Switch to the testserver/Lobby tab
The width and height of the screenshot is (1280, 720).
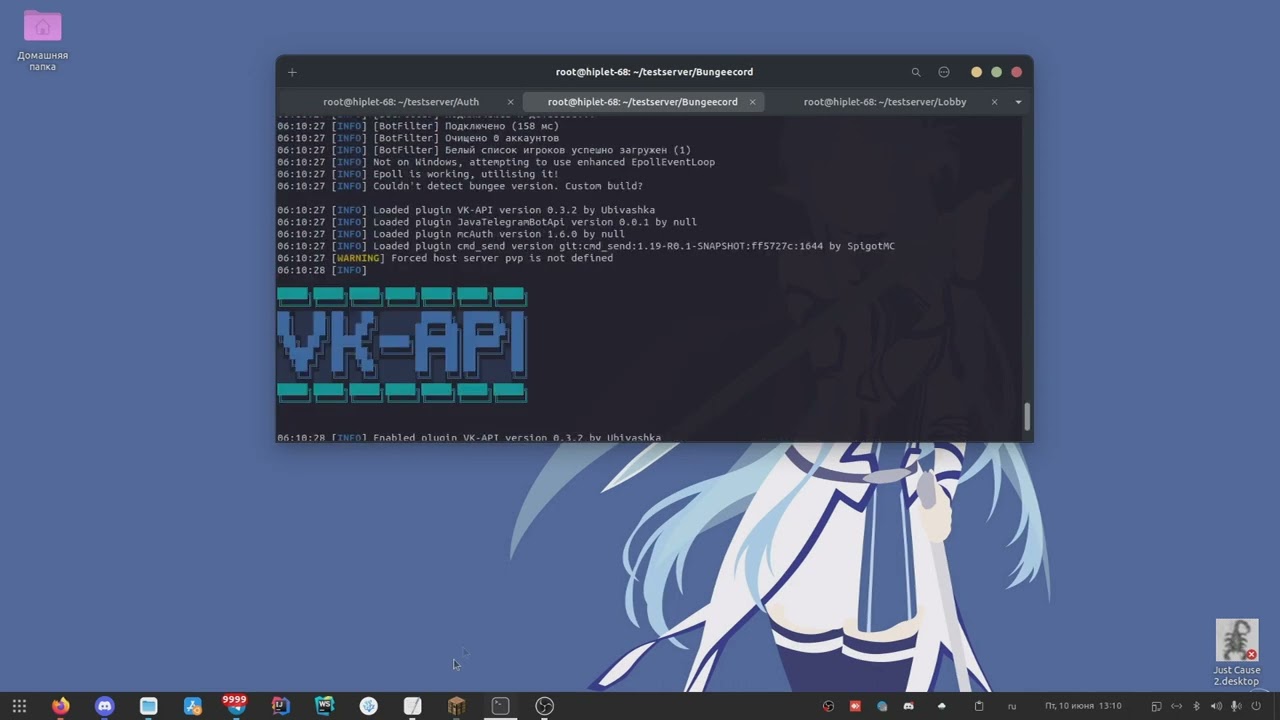click(885, 102)
